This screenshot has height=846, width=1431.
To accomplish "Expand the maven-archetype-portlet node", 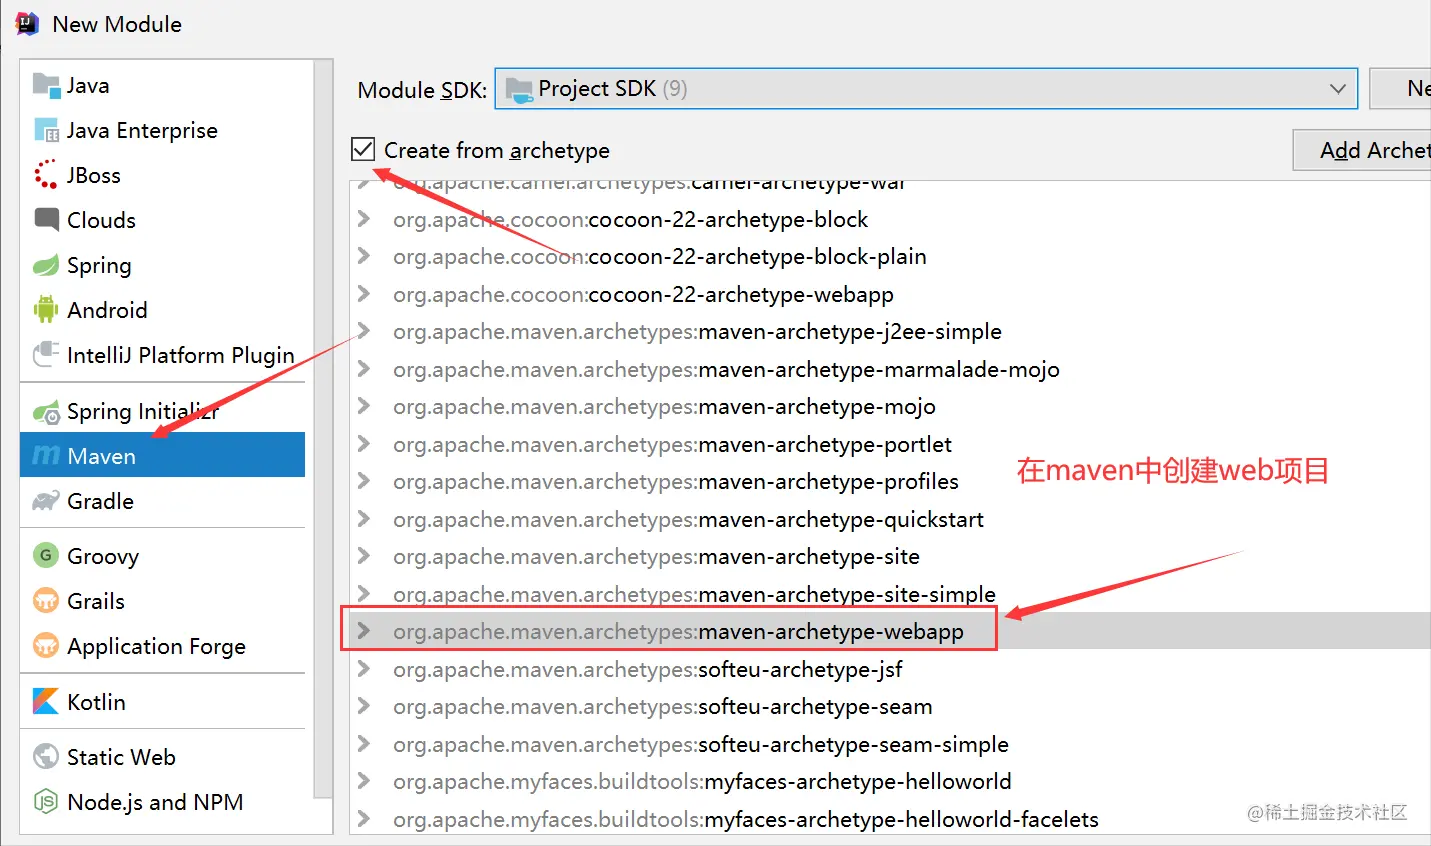I will point(364,444).
